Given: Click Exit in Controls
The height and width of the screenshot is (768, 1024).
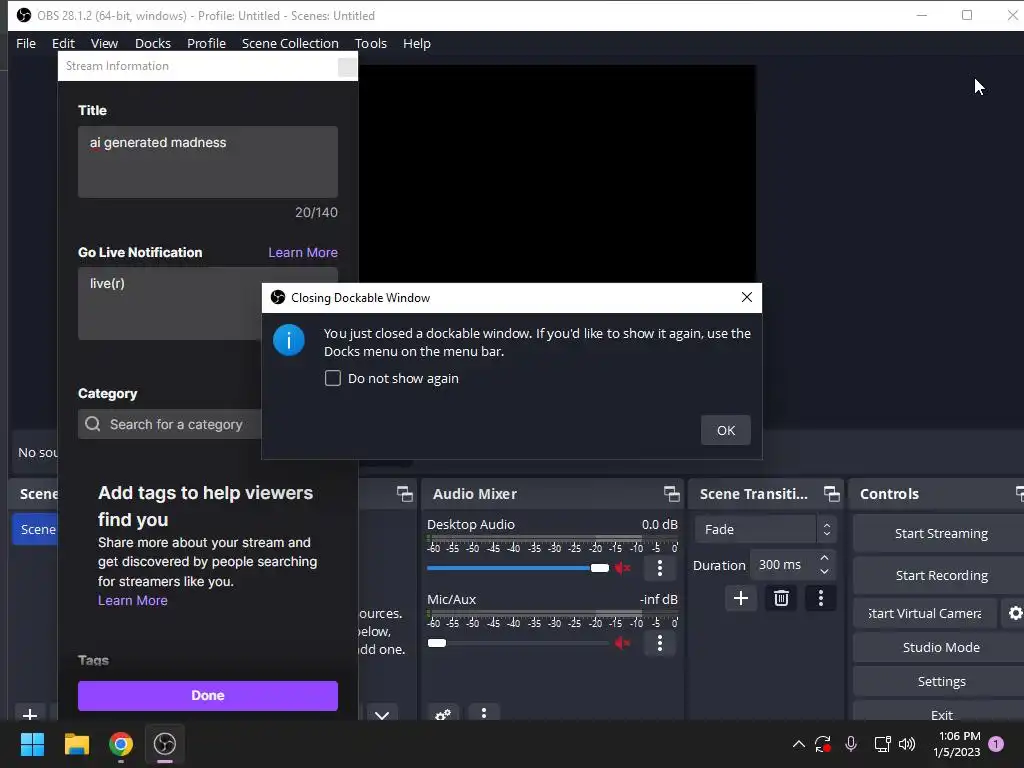Looking at the screenshot, I should click(940, 713).
